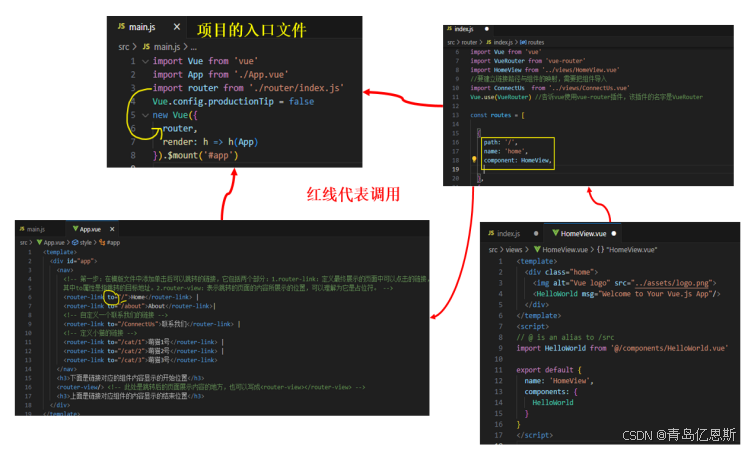
Task: Click the "render: h => h(App)" line
Action: (x=210, y=142)
